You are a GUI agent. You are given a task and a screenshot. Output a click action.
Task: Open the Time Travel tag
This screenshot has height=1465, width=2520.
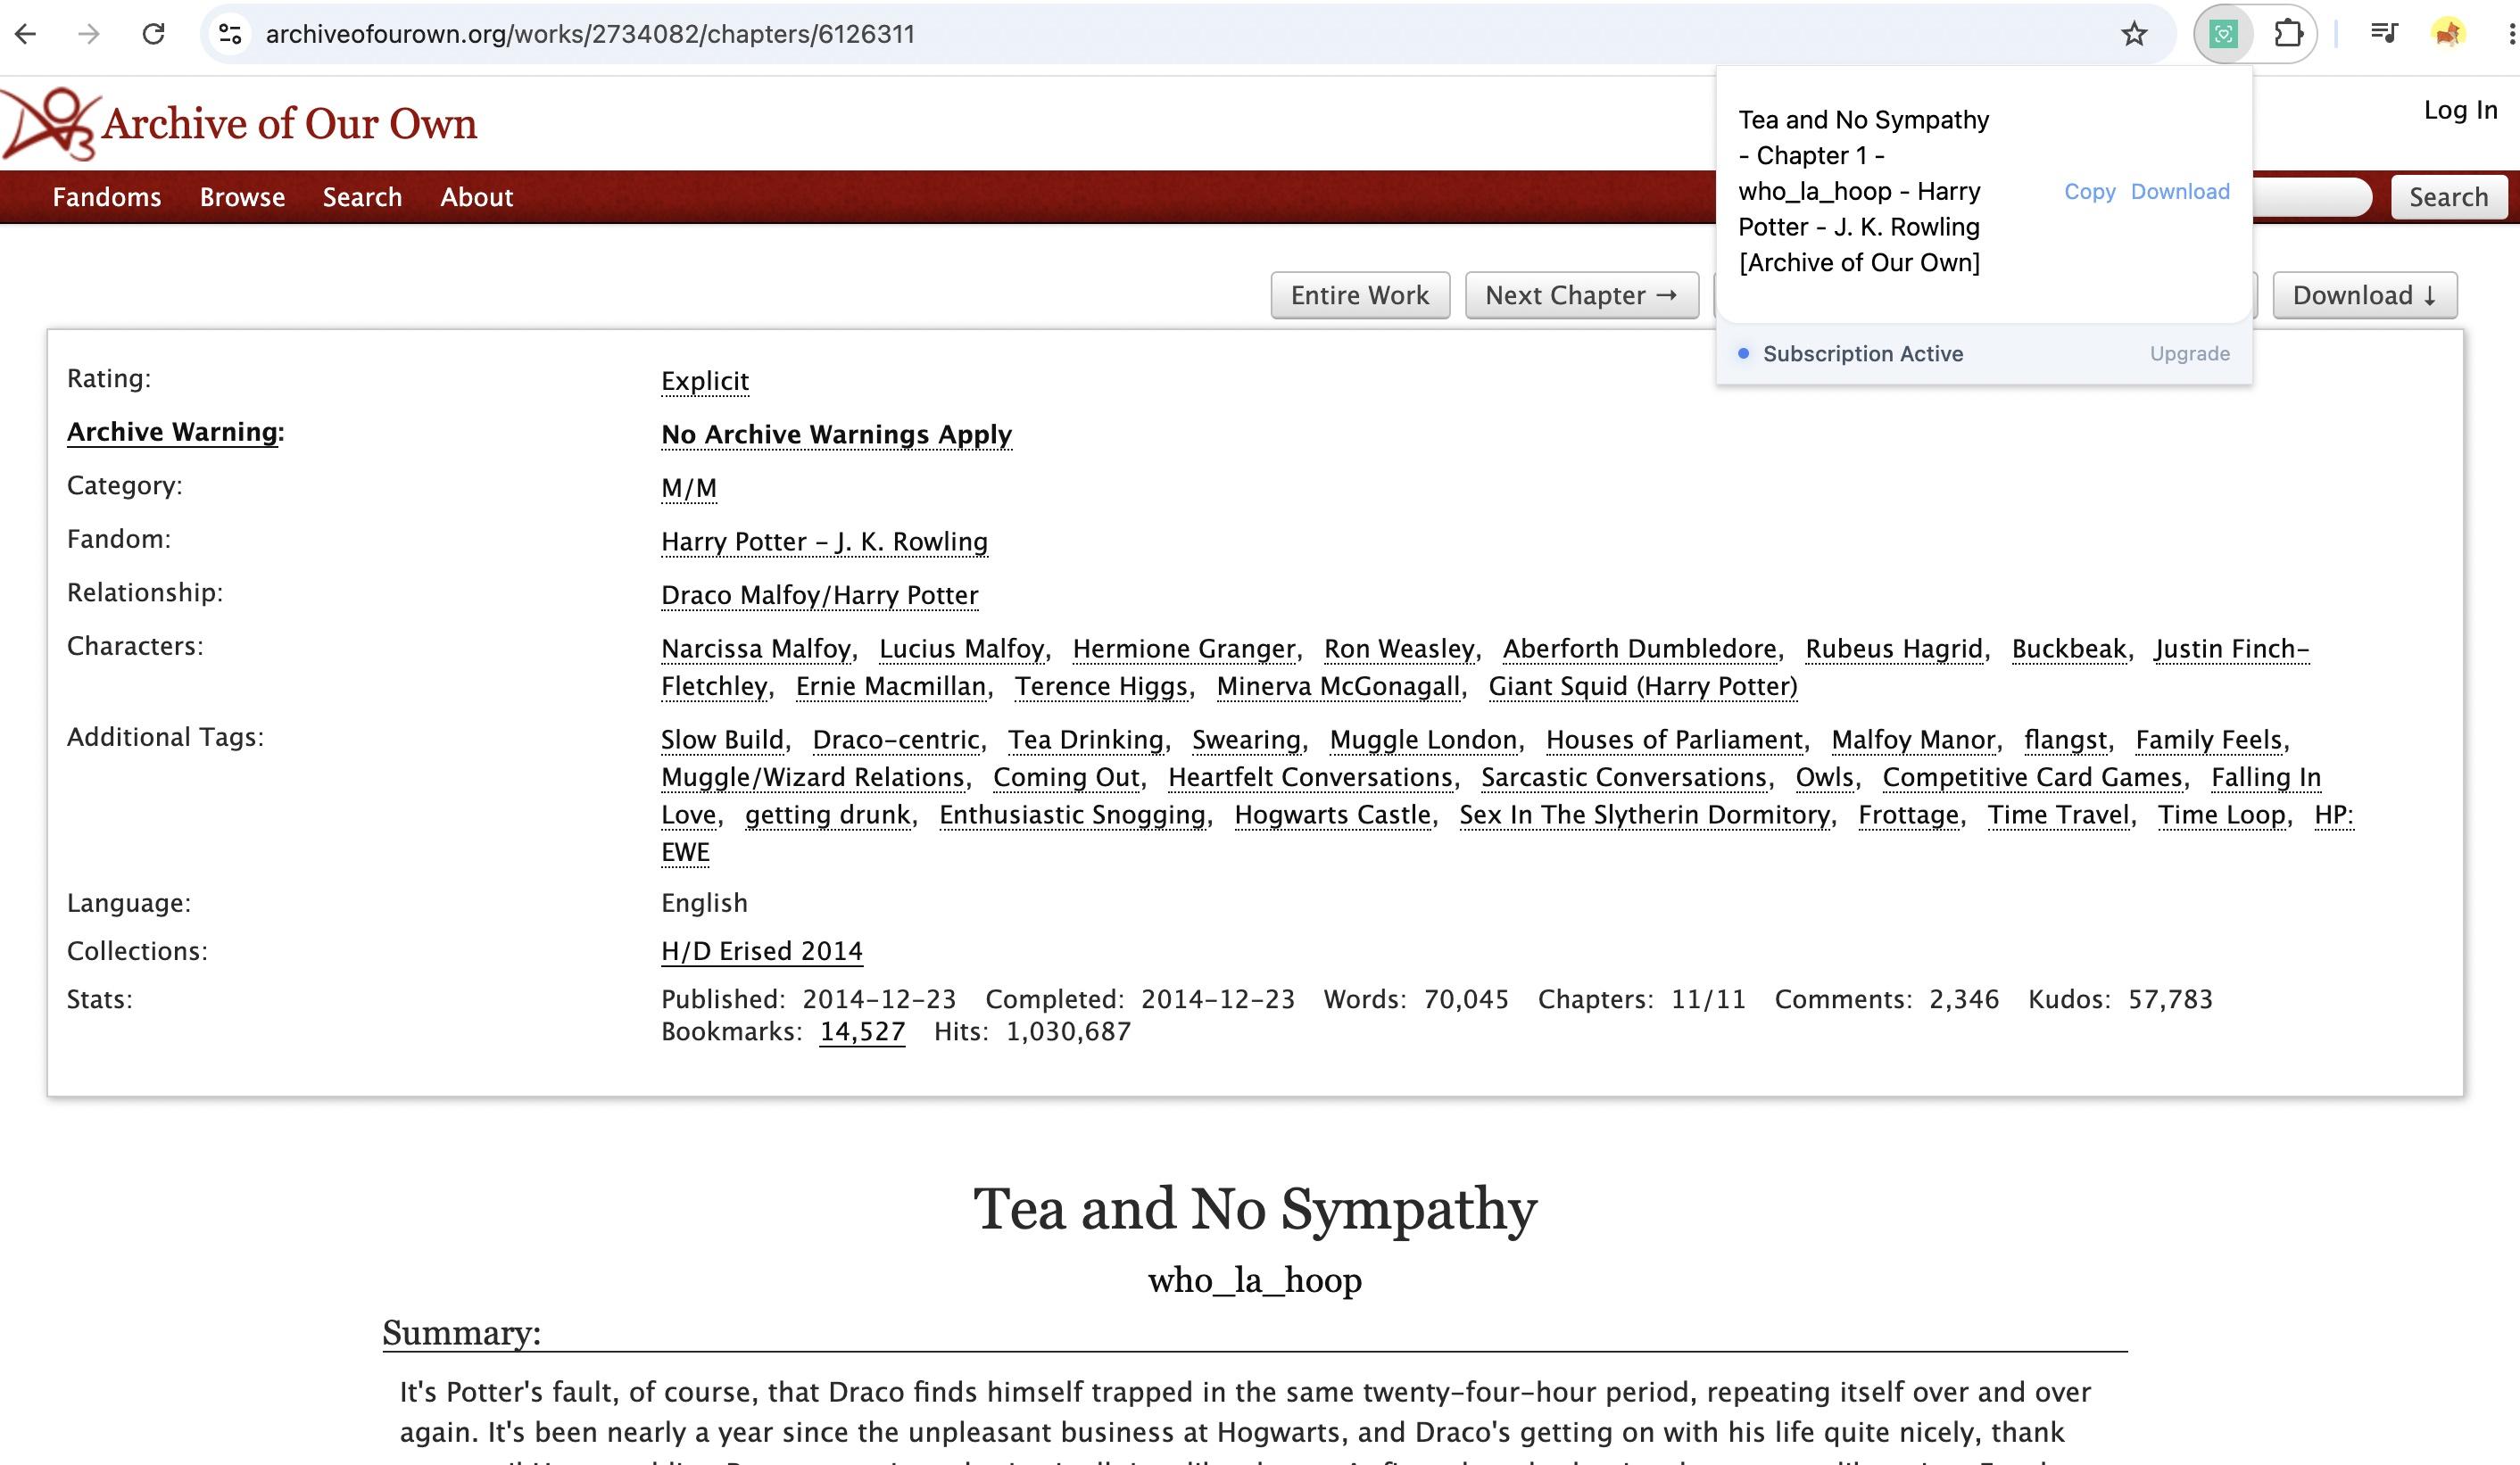pyautogui.click(x=2058, y=815)
